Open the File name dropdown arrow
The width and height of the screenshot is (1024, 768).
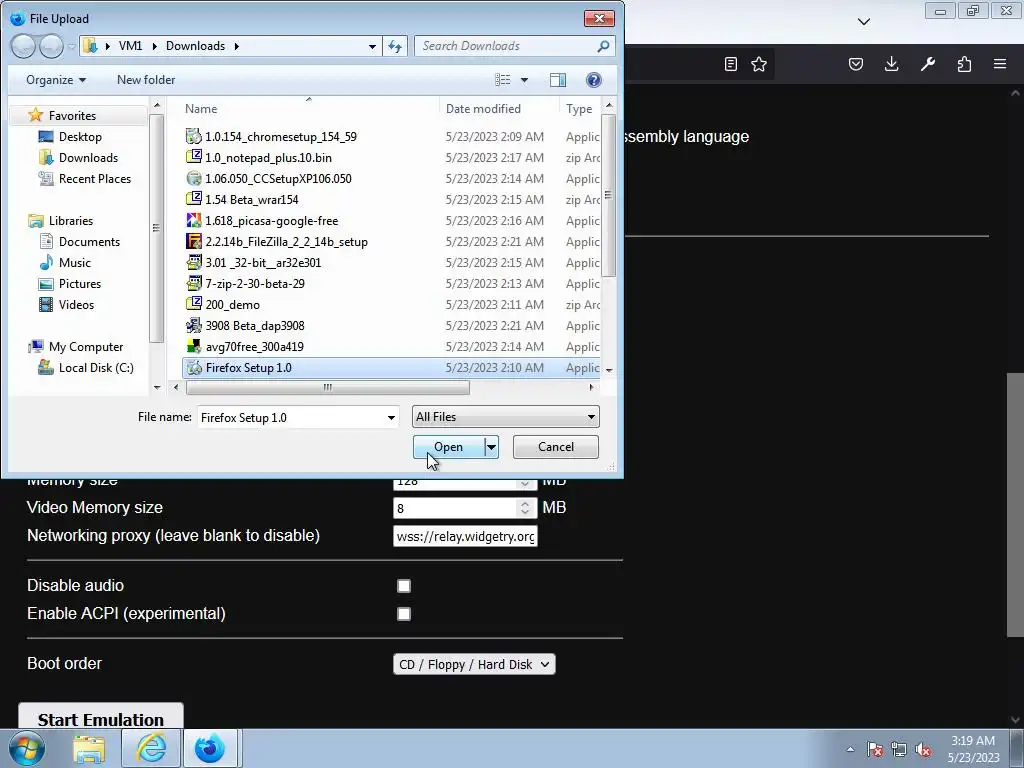(x=391, y=417)
